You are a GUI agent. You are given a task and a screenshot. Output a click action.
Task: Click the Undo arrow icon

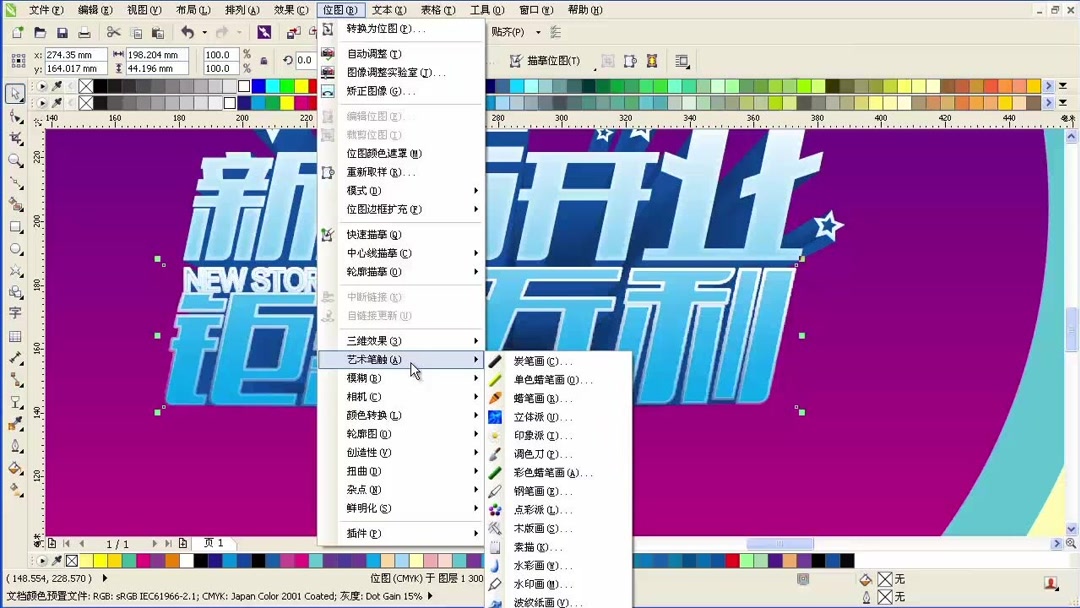point(188,32)
